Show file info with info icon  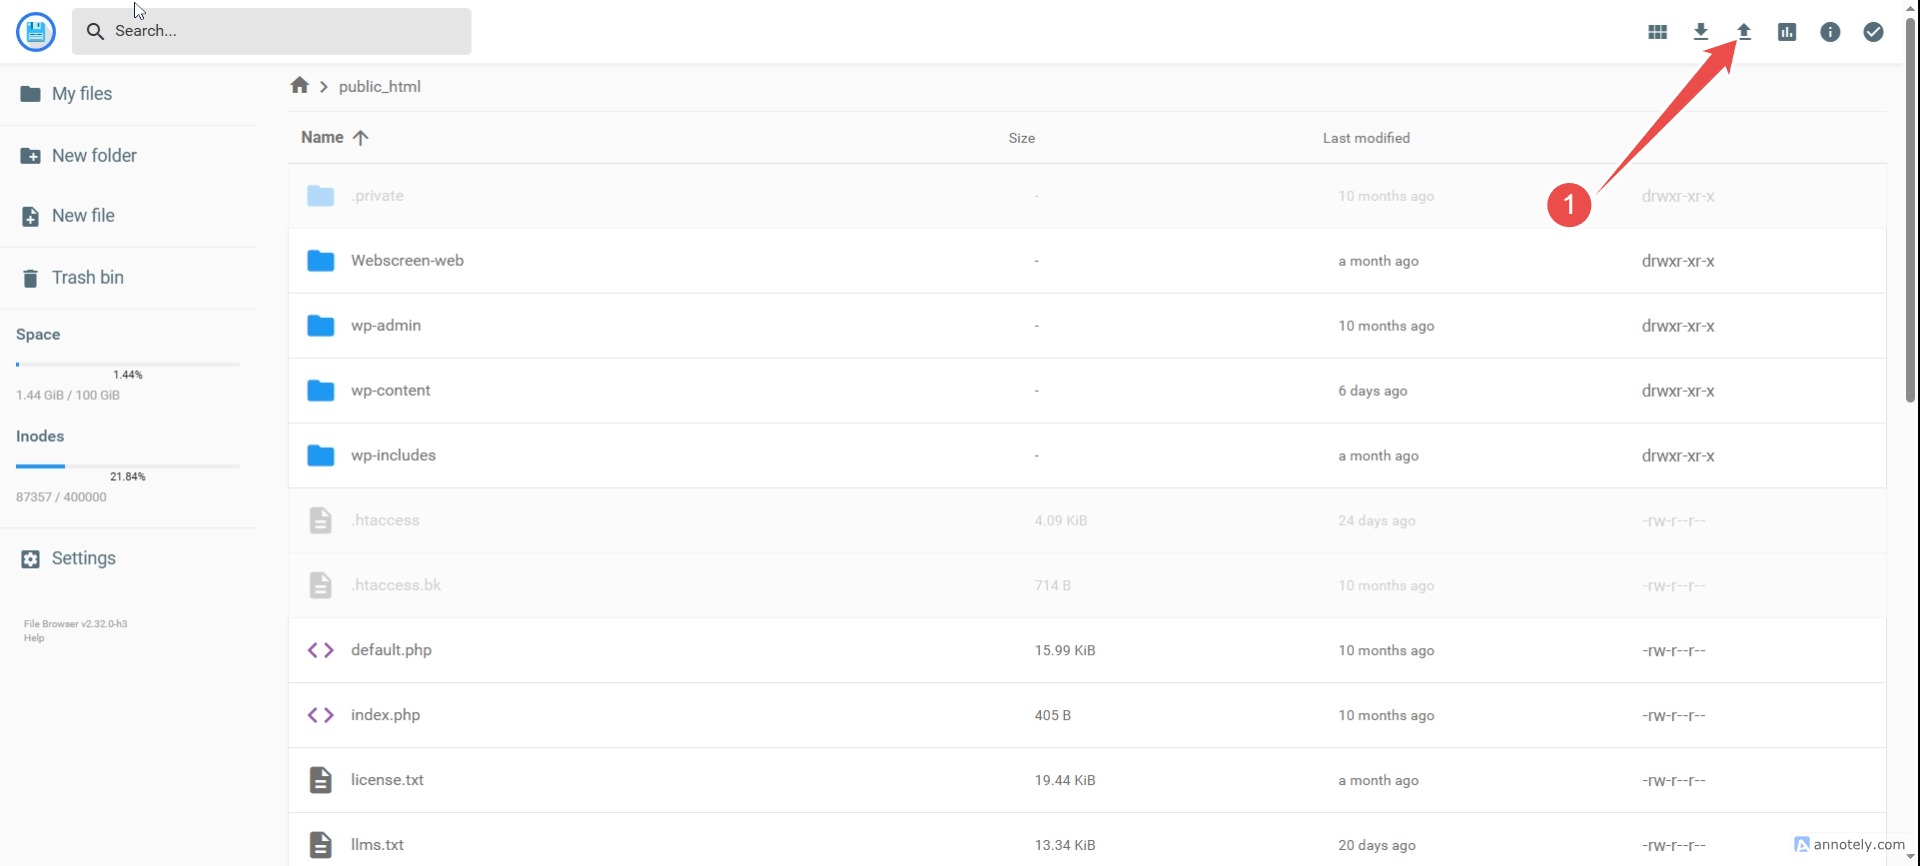point(1830,32)
